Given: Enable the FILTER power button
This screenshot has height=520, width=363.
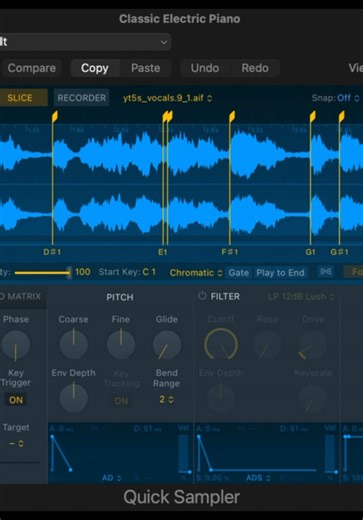Looking at the screenshot, I should pyautogui.click(x=202, y=296).
